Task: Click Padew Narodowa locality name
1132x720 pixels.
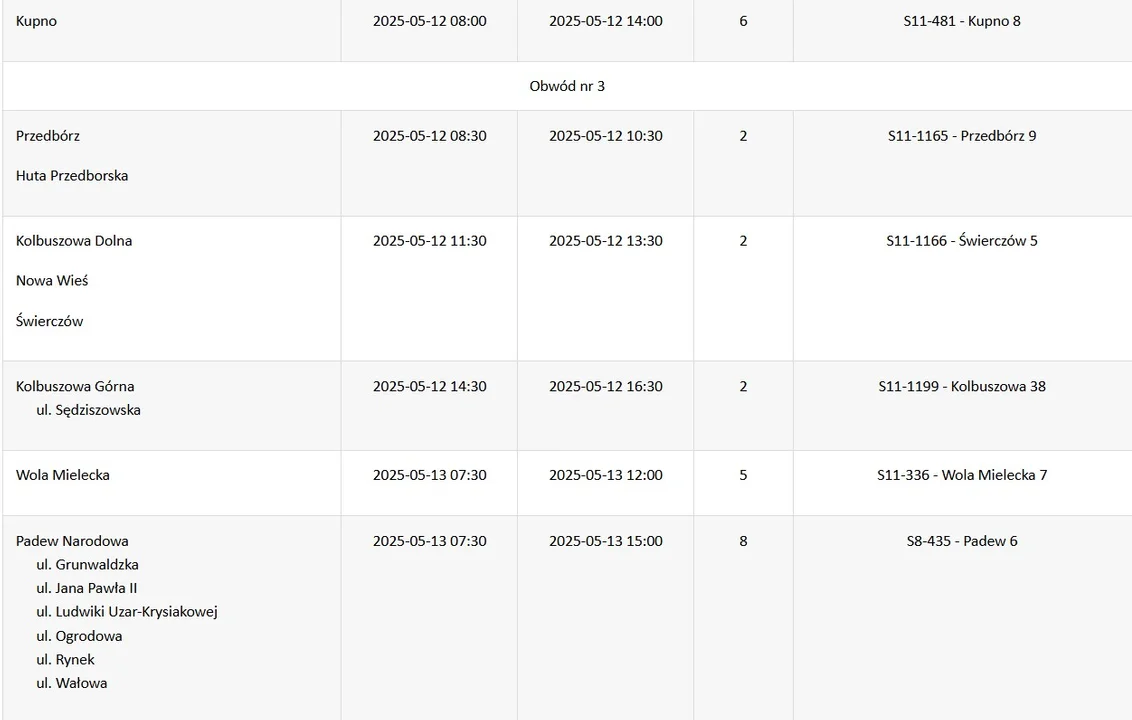Action: point(72,541)
